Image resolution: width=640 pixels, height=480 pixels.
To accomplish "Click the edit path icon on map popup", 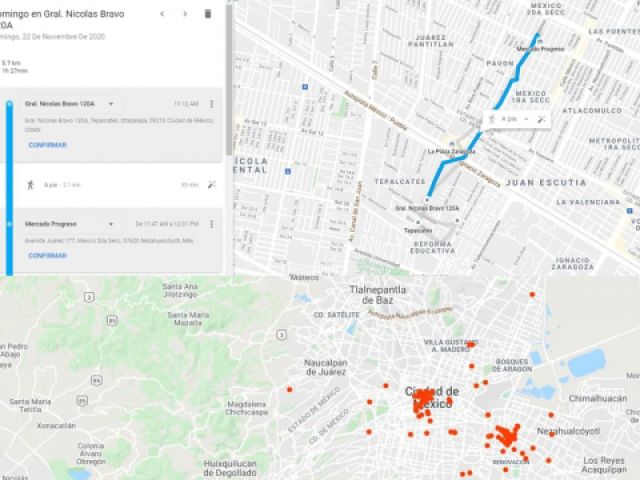I will [x=541, y=119].
